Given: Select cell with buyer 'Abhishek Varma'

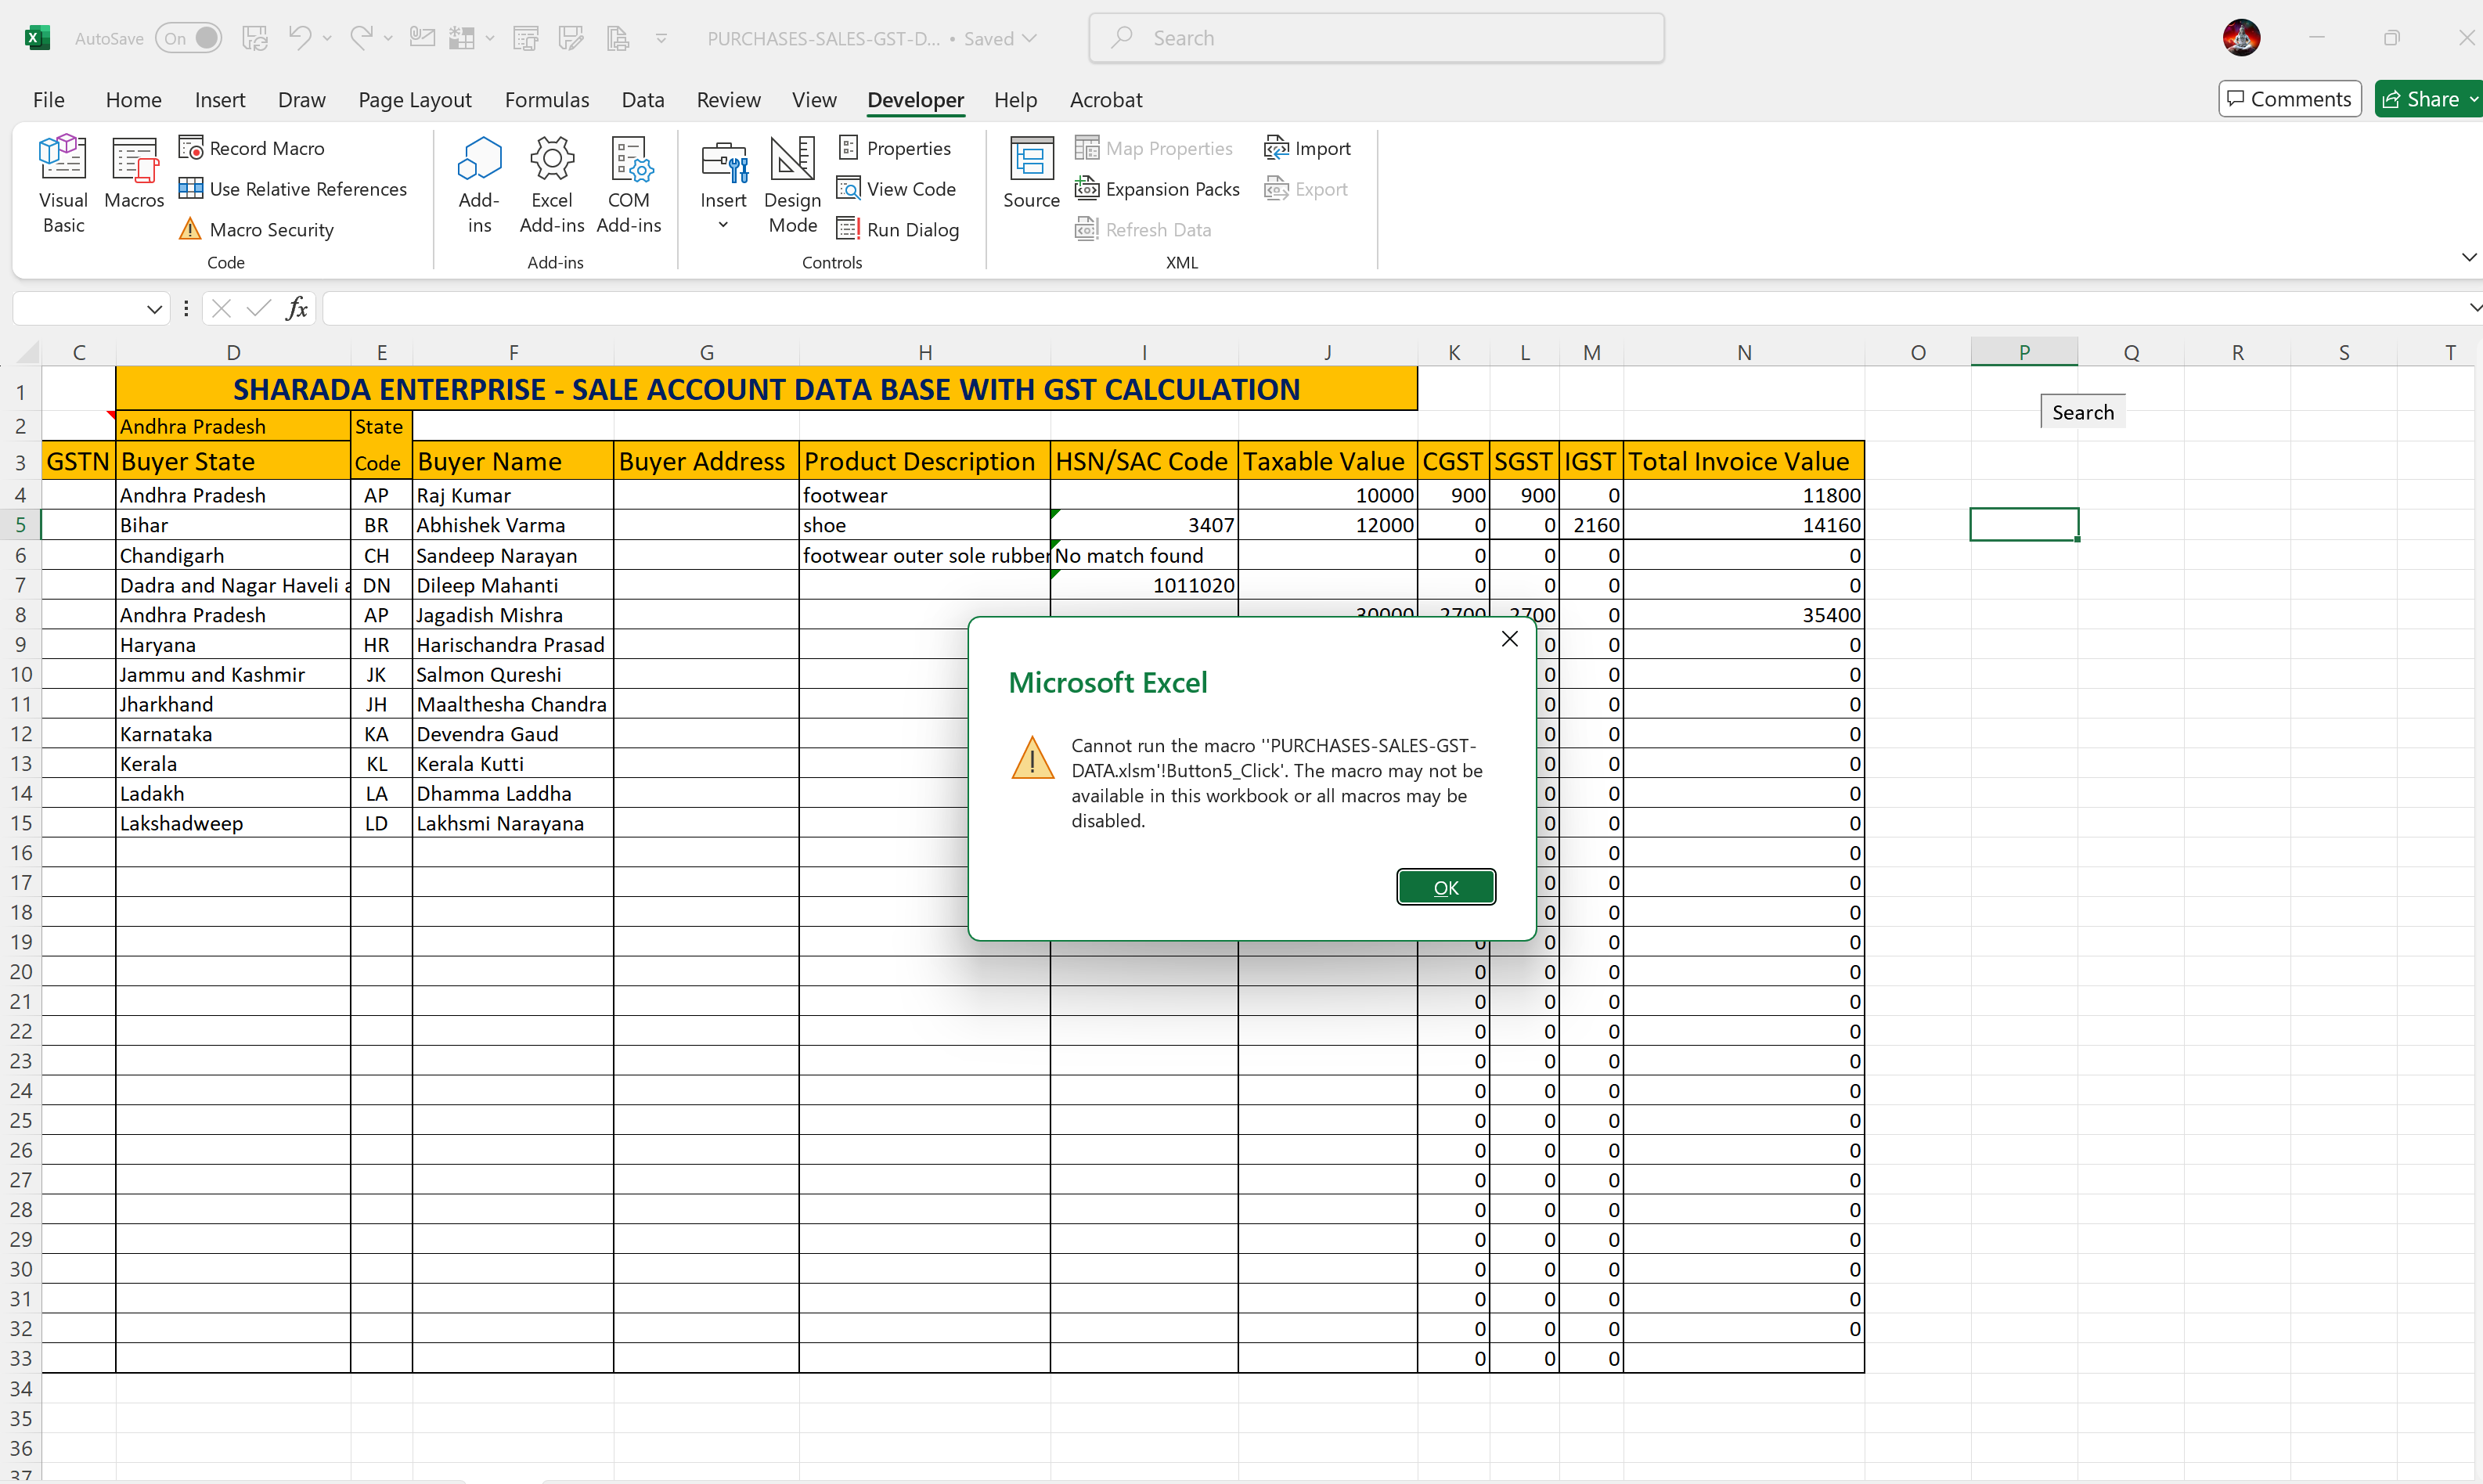Looking at the screenshot, I should coord(513,525).
